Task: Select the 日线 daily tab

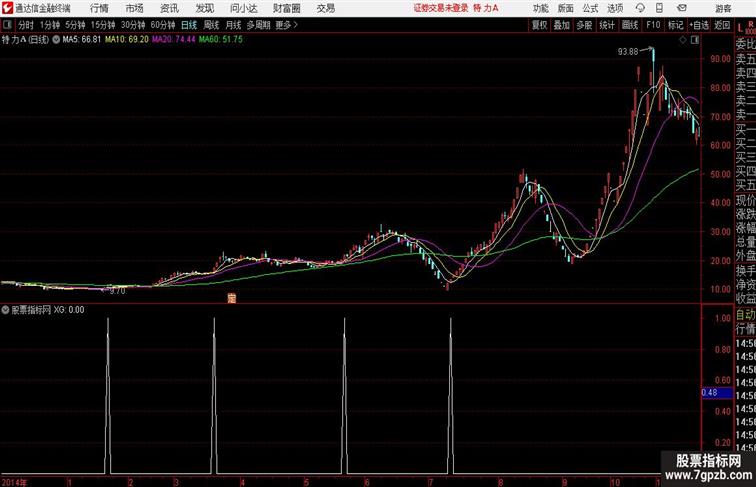Action: click(189, 25)
